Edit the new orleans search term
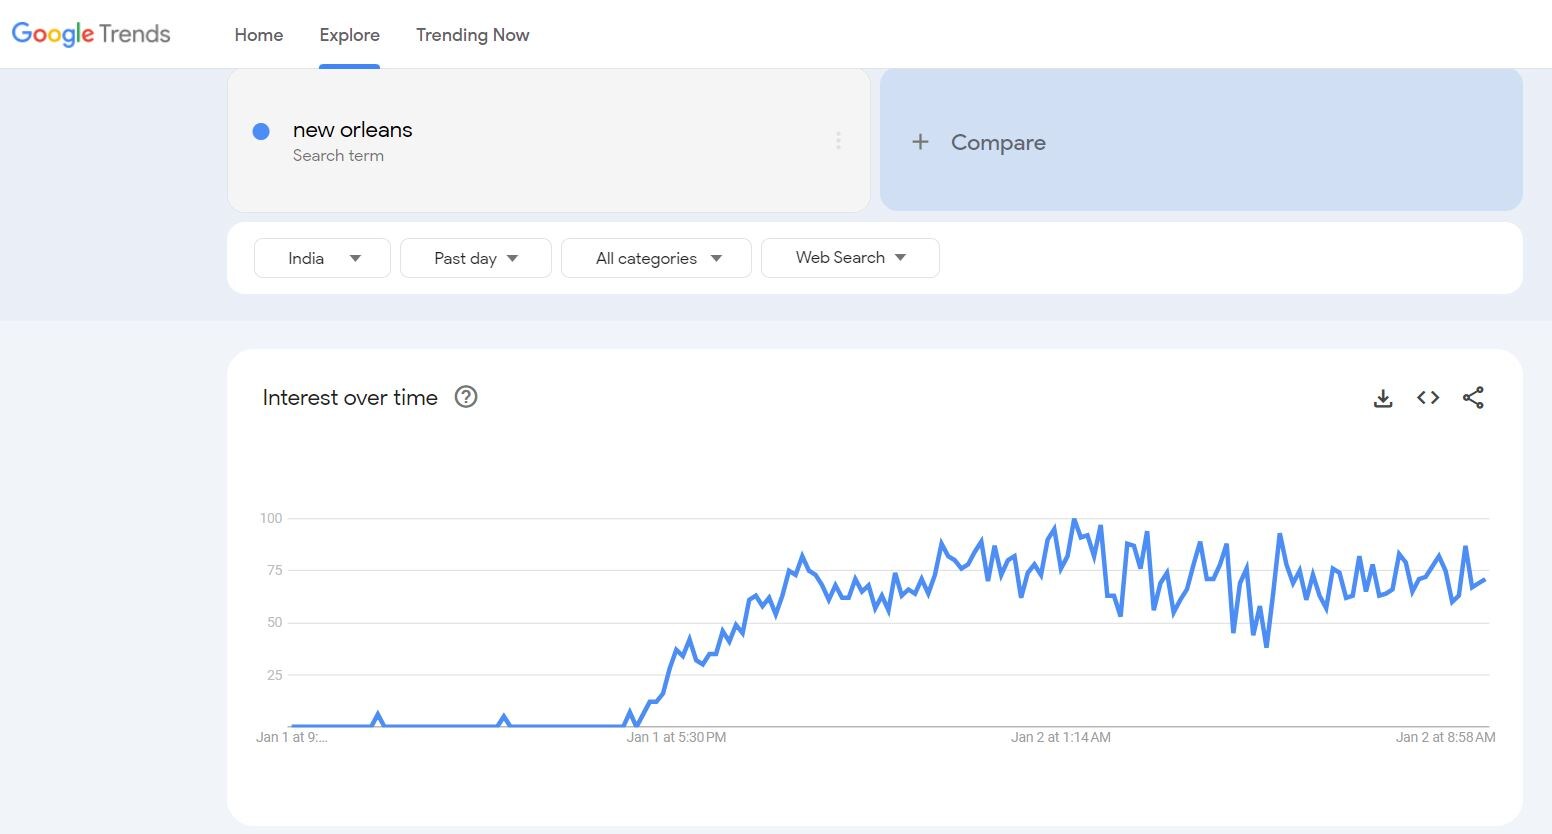 352,130
